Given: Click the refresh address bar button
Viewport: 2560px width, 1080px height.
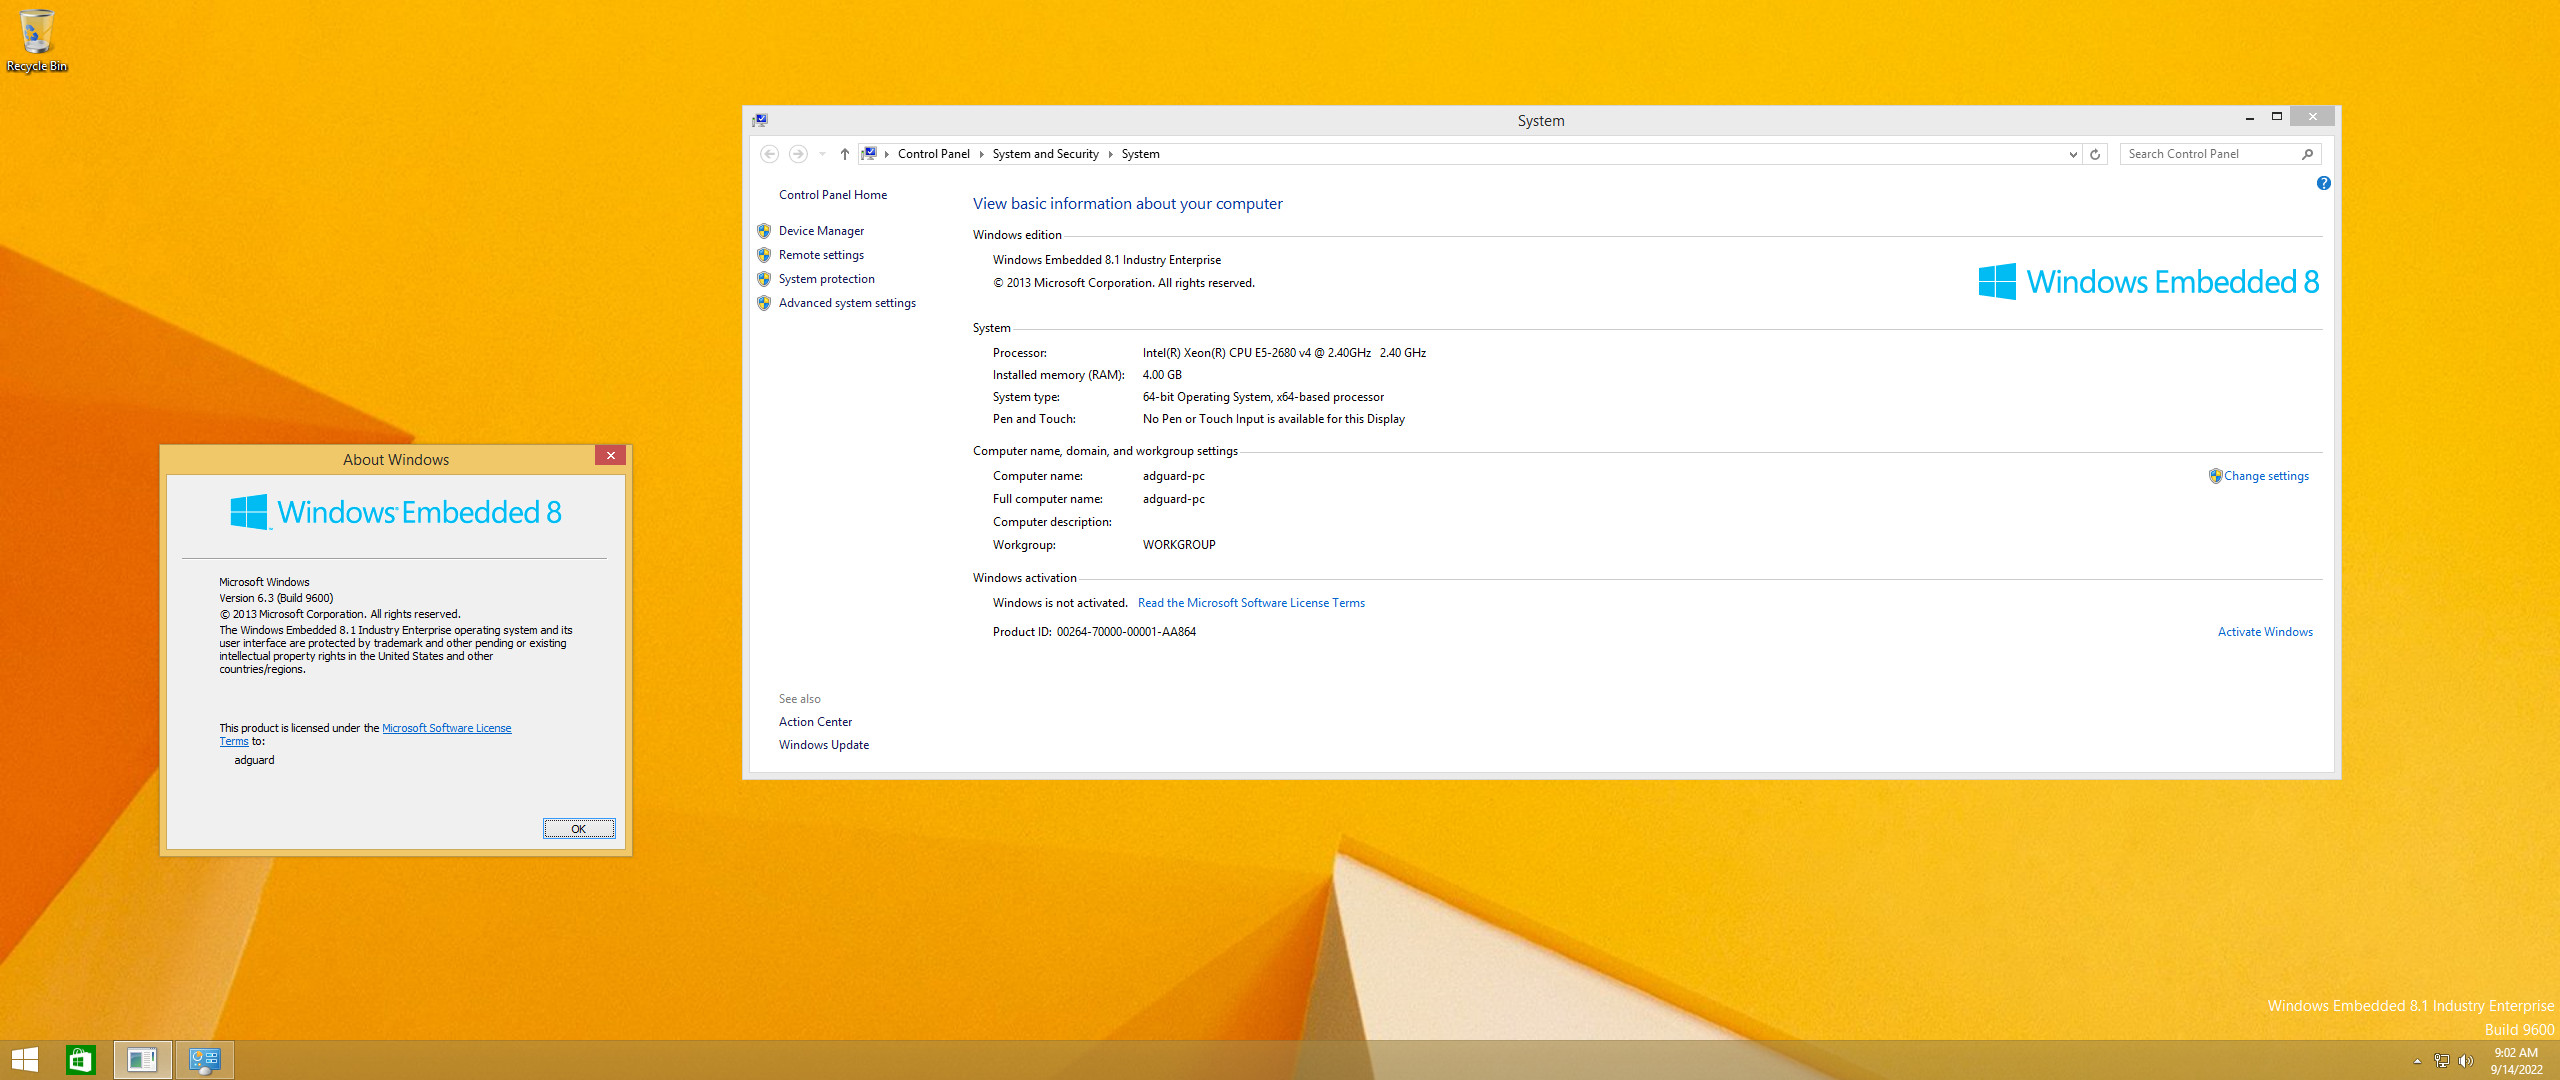Looking at the screenshot, I should tap(2095, 154).
